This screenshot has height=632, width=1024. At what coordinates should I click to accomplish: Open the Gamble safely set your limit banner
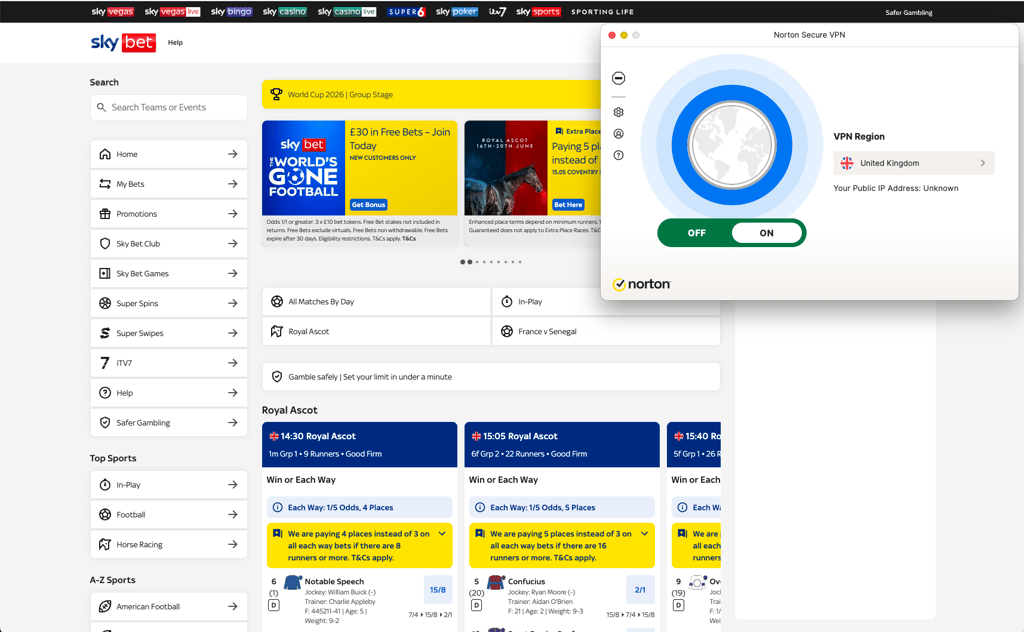point(491,377)
